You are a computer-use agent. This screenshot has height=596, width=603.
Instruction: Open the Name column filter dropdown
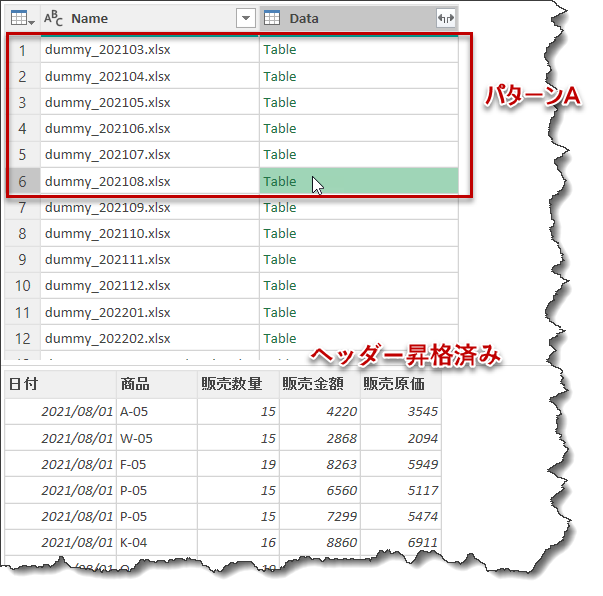click(246, 18)
